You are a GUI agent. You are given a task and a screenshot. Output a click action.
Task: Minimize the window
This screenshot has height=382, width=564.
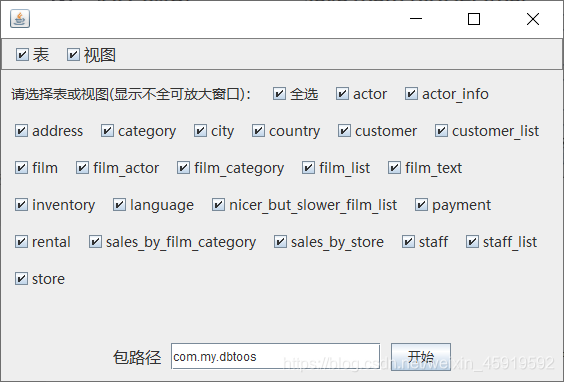click(416, 19)
